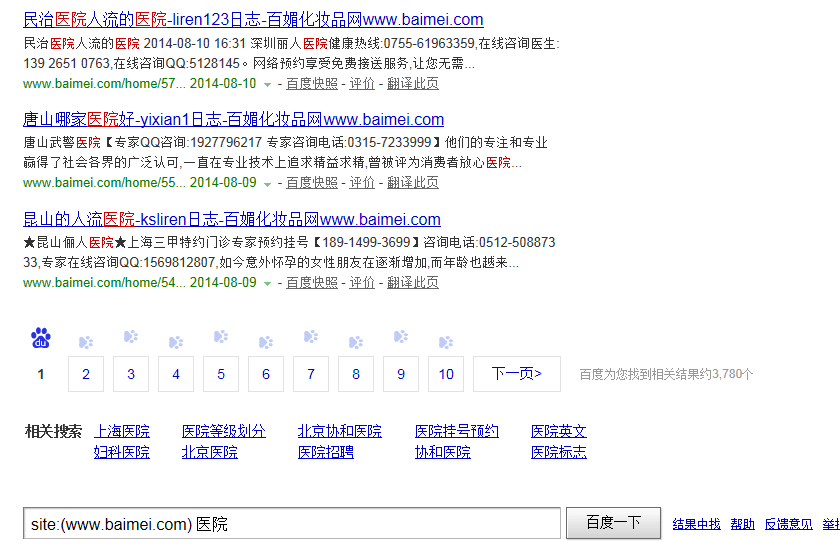This screenshot has height=548, width=840.
Task: Click 翻译此页 on the 民治医院 result
Action: [x=412, y=84]
